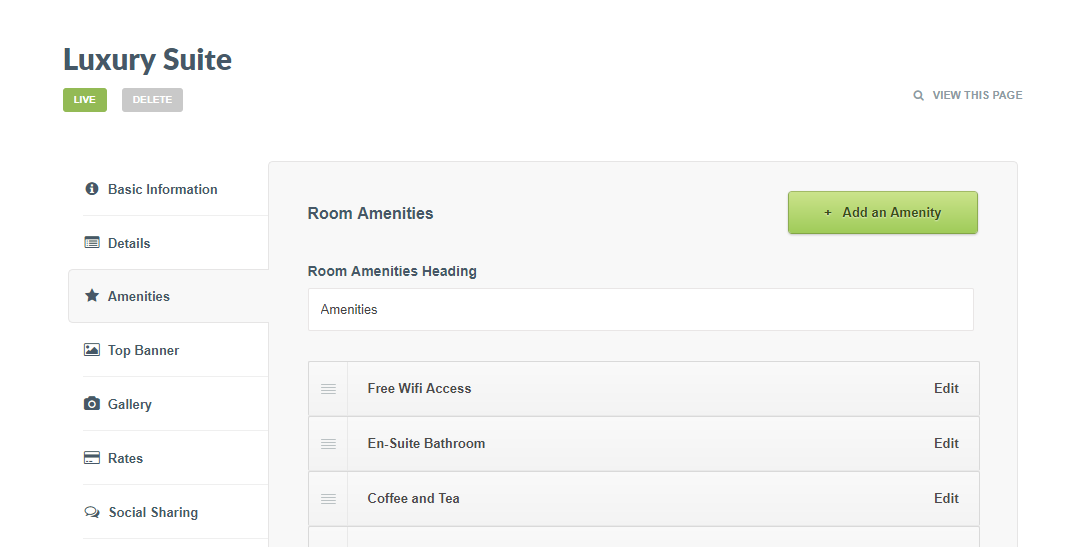Click the Top Banner image icon
This screenshot has height=547, width=1075.
(x=92, y=350)
